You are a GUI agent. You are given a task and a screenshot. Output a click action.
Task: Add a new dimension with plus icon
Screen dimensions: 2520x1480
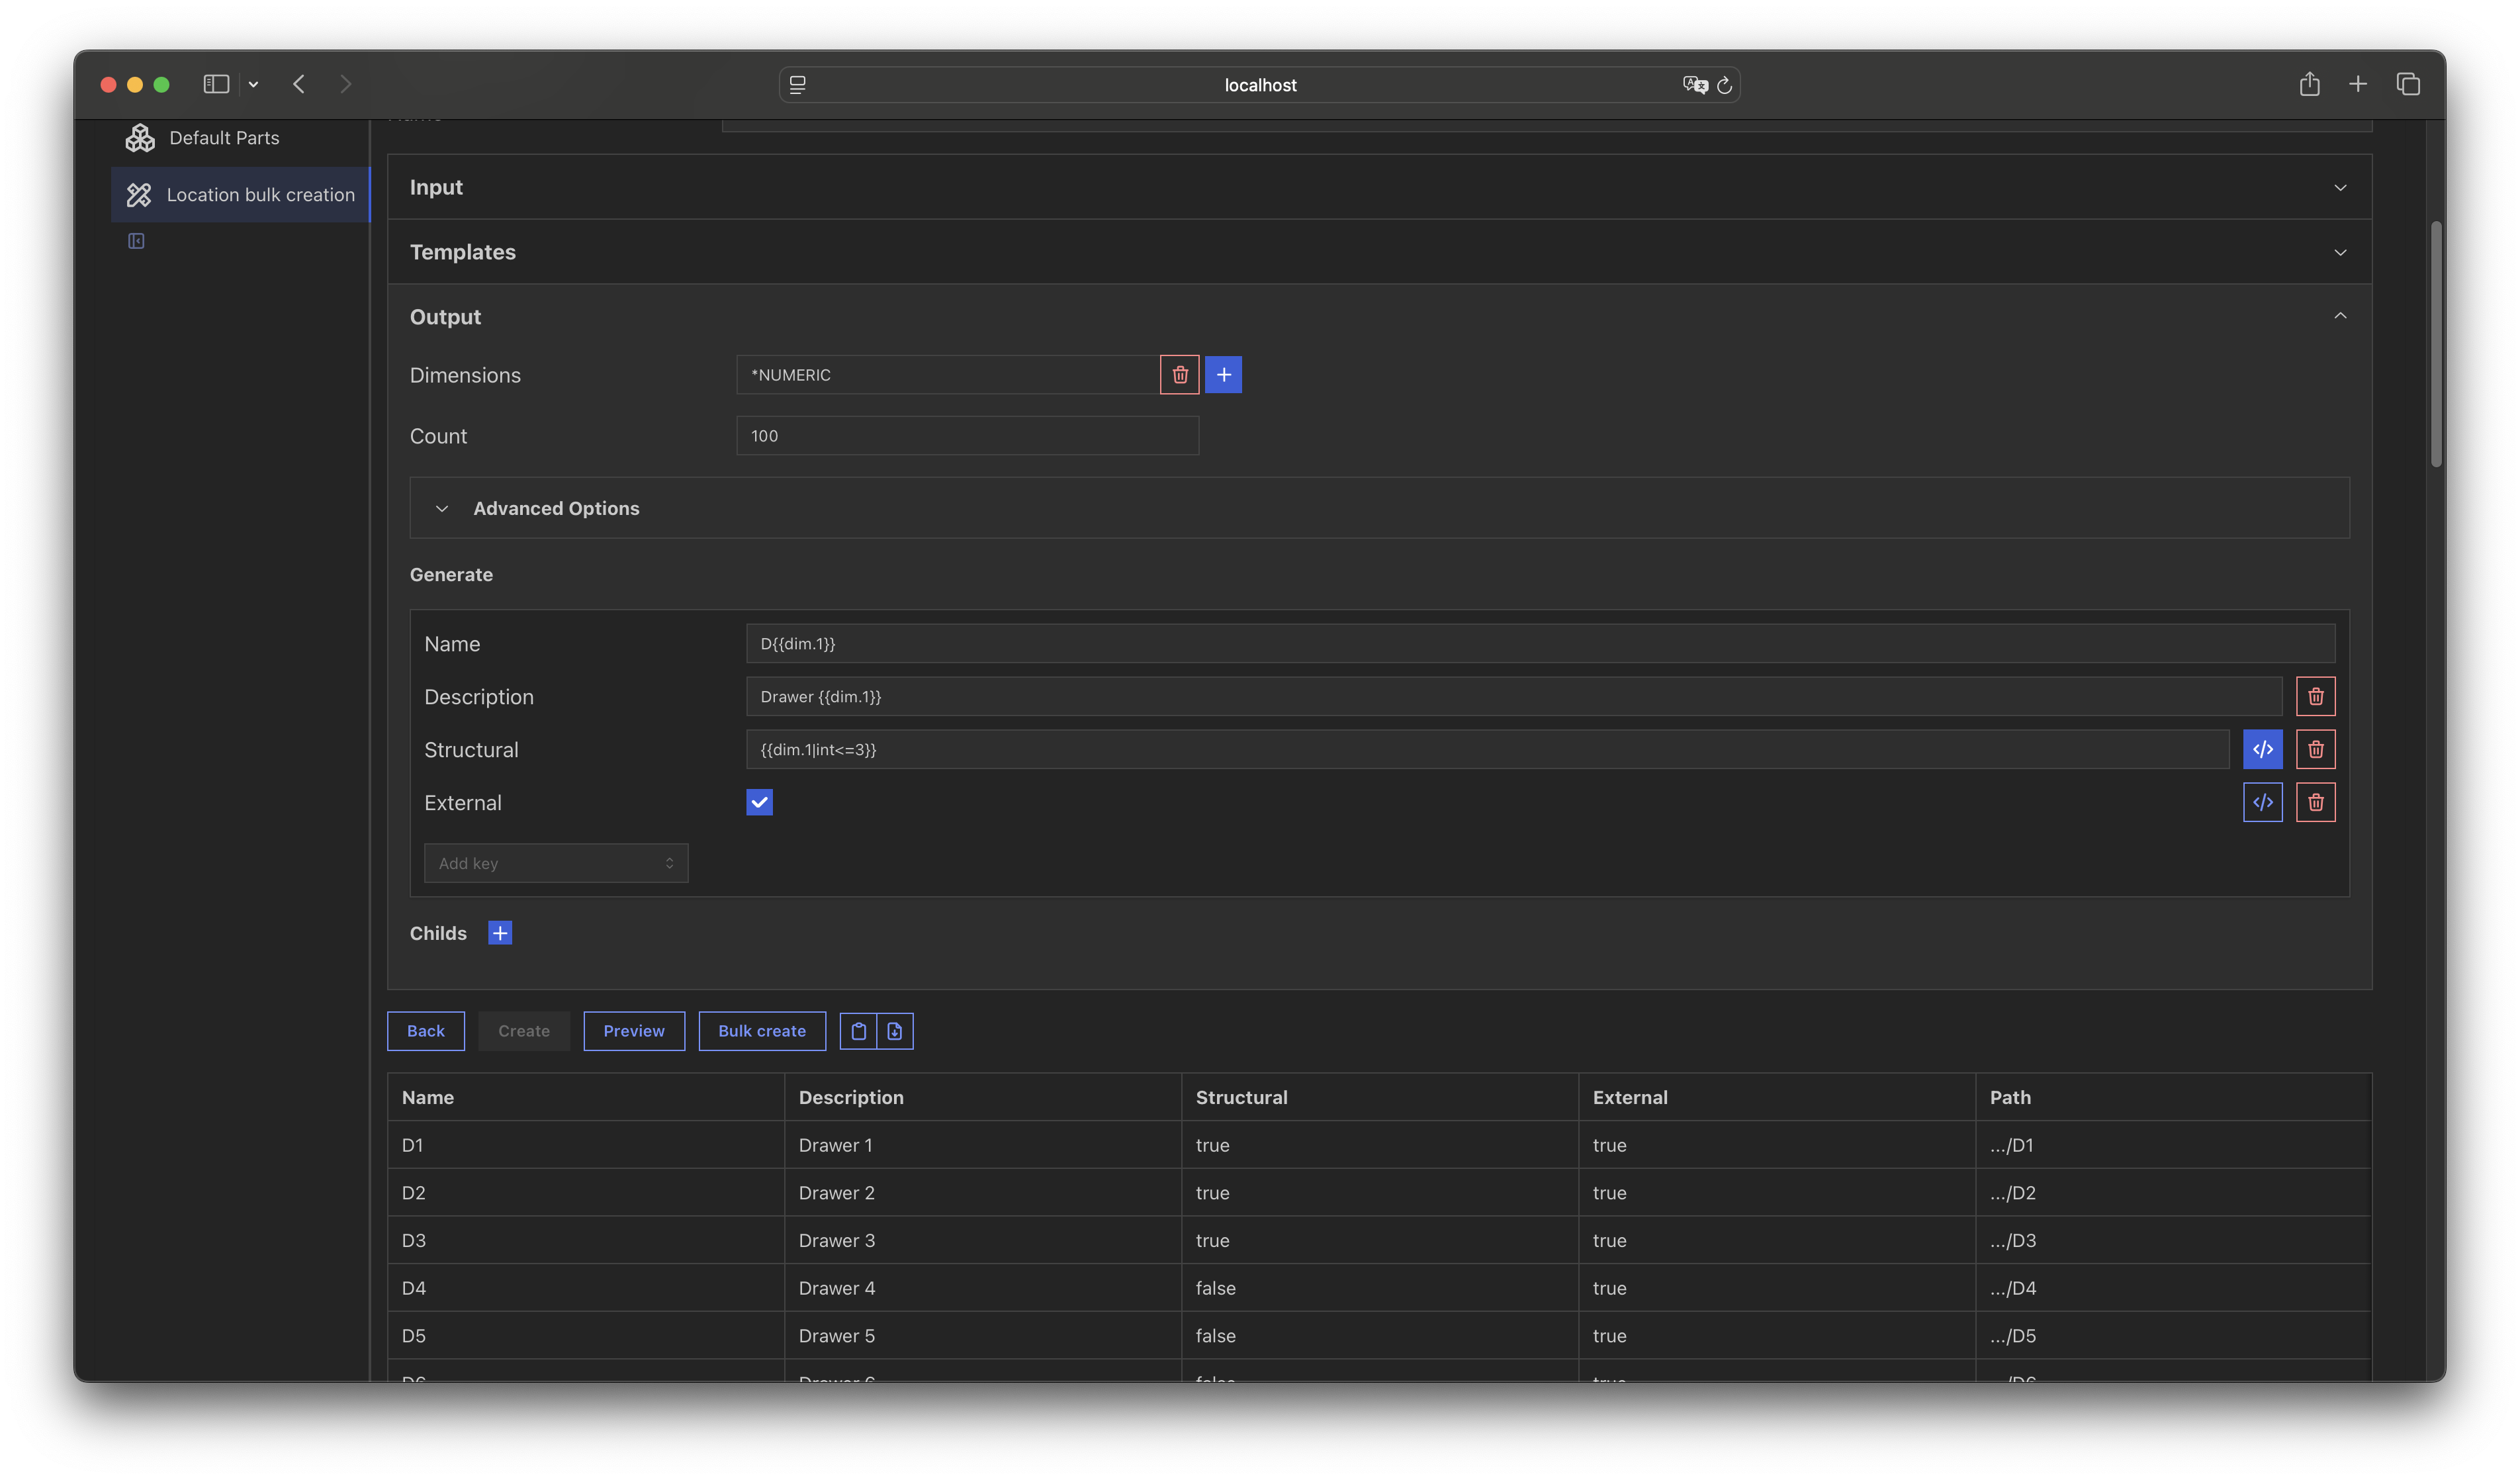(x=1223, y=375)
